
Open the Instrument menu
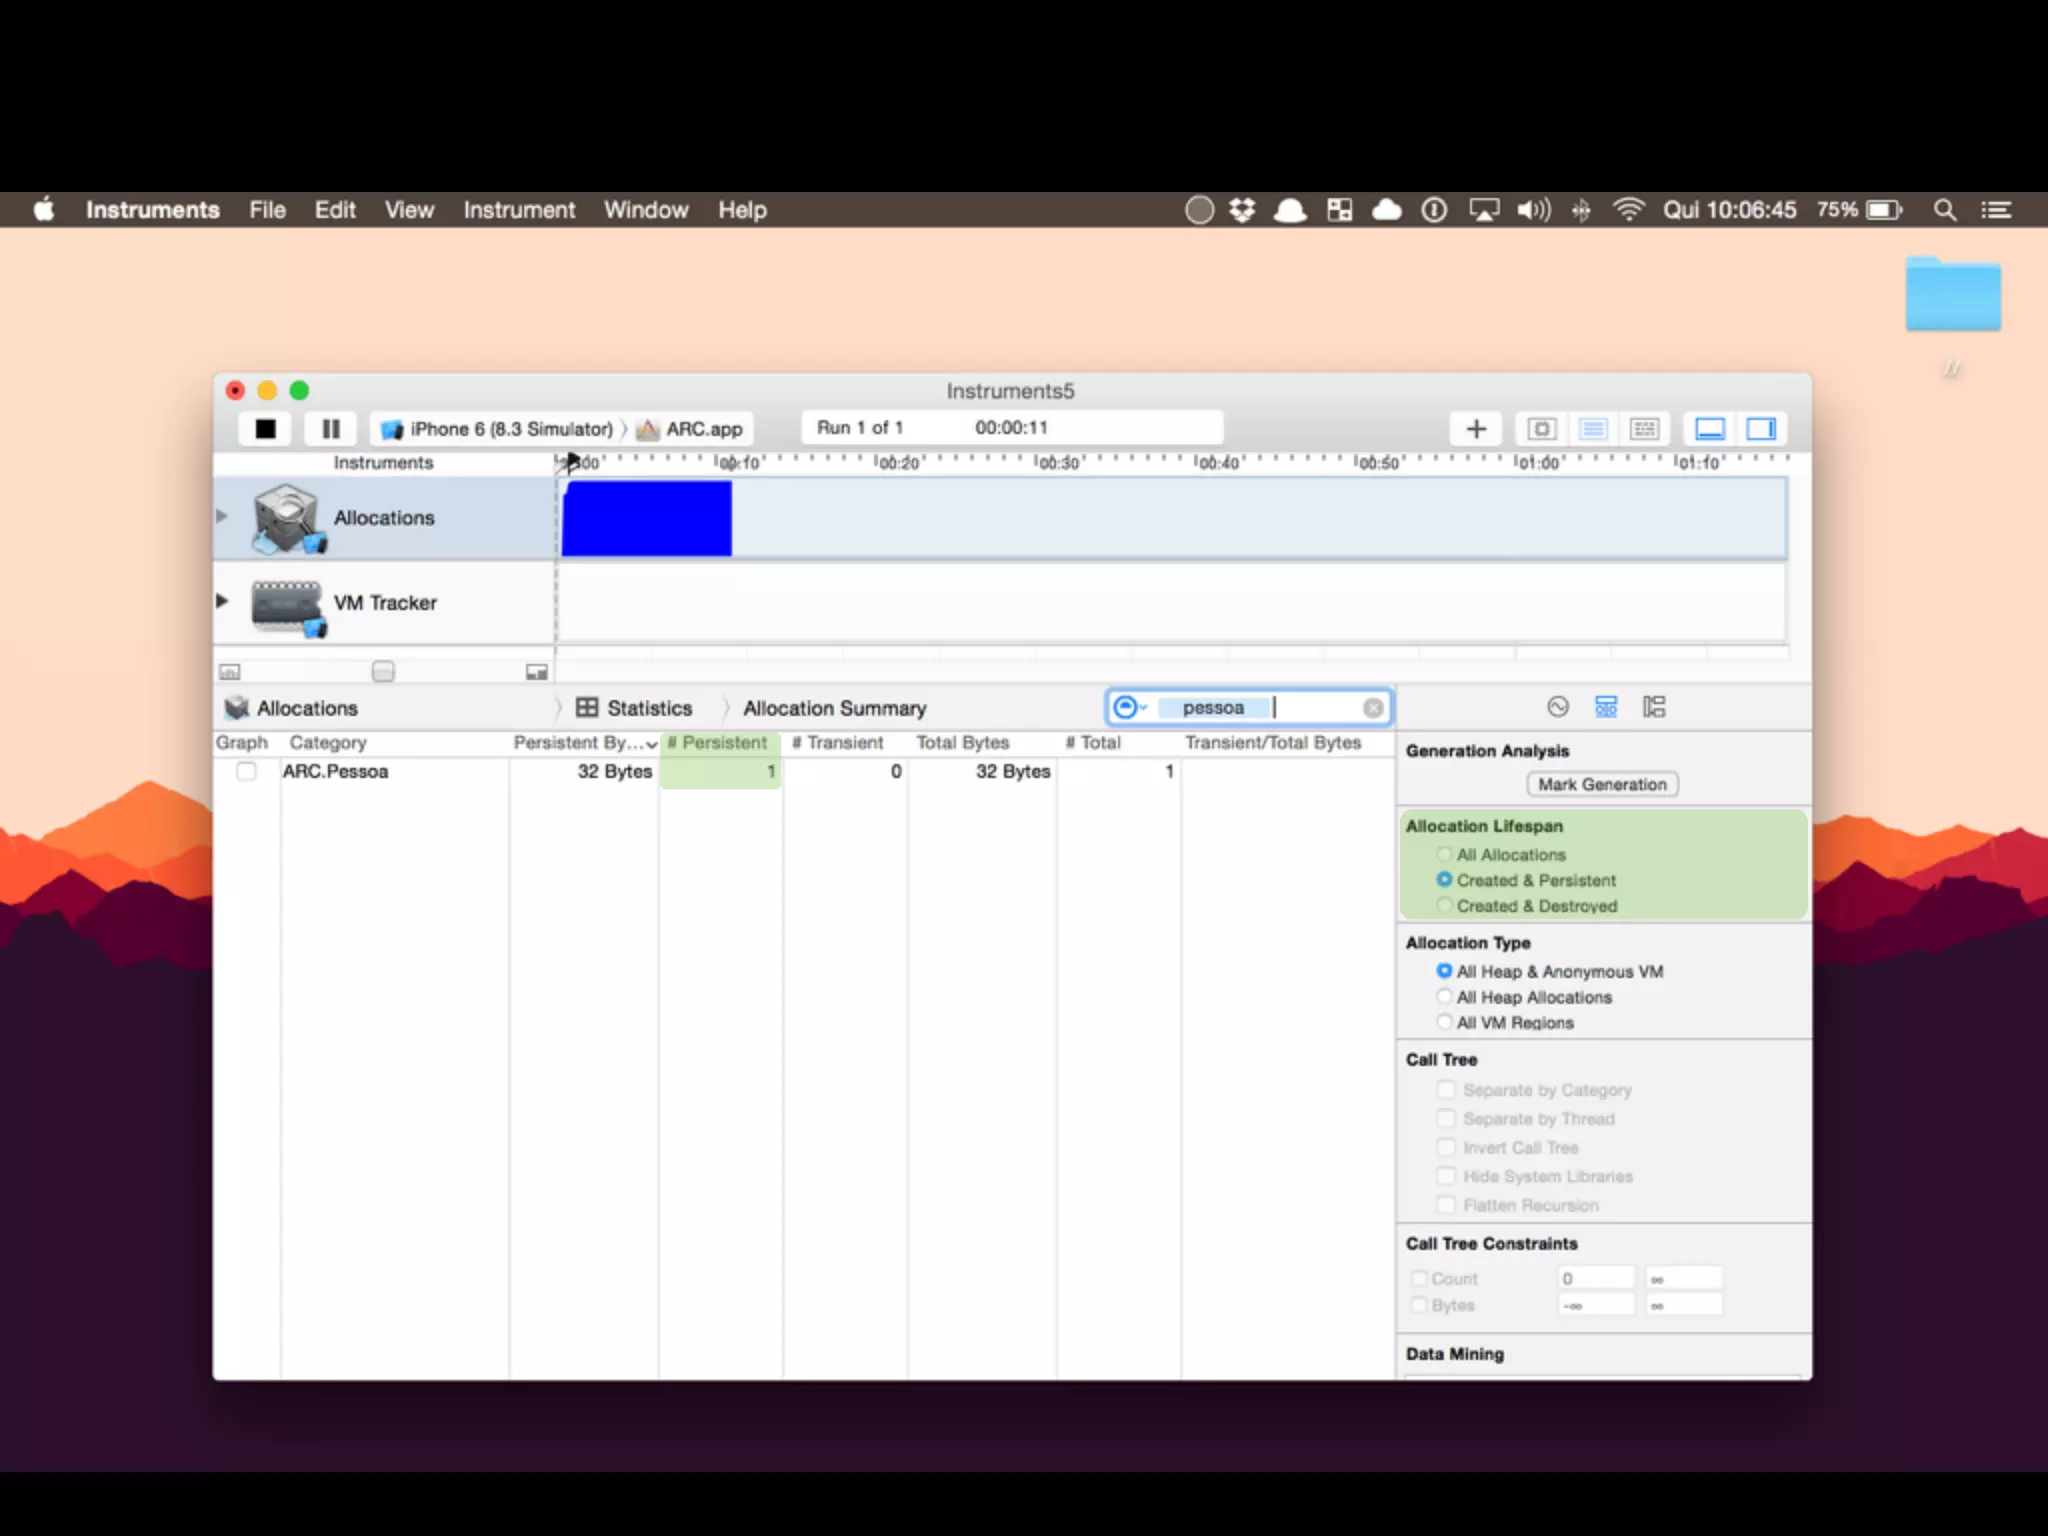coord(519,210)
